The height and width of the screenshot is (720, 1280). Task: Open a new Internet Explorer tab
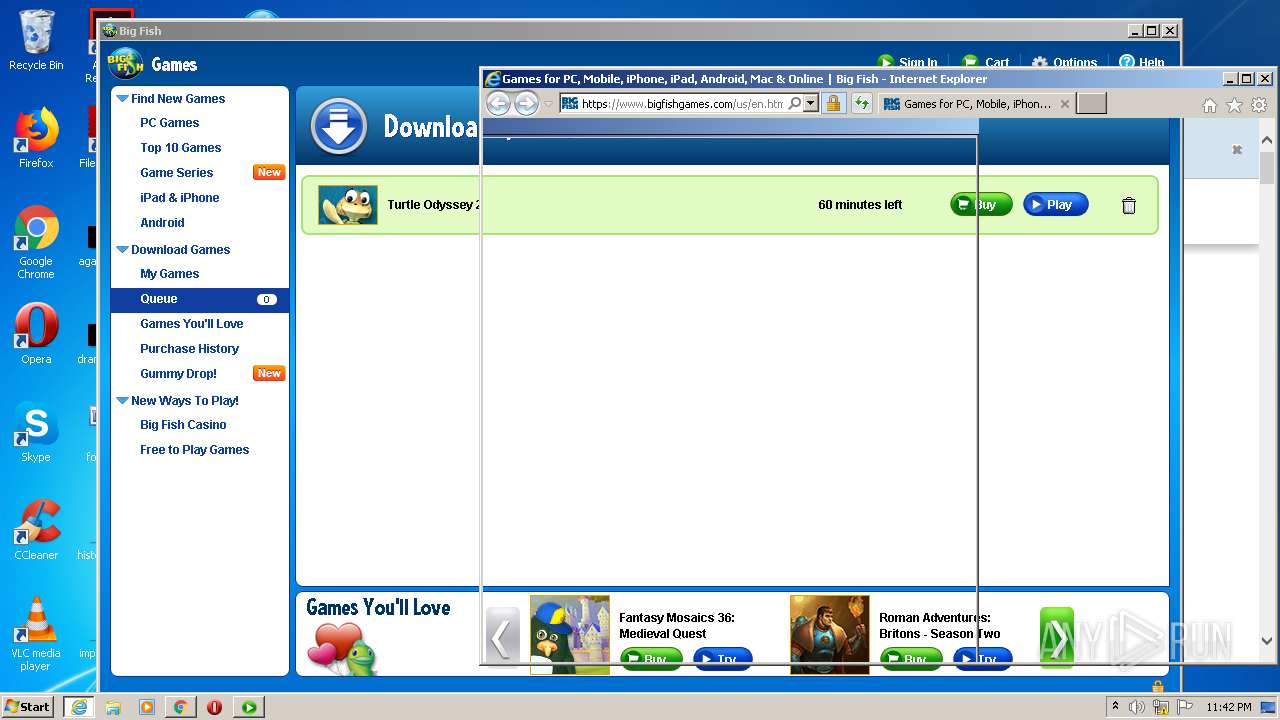[x=1092, y=104]
